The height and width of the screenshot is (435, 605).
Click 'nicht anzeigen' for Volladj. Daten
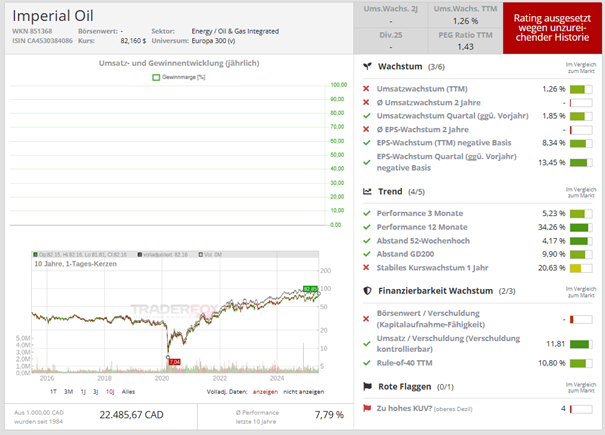[x=304, y=392]
